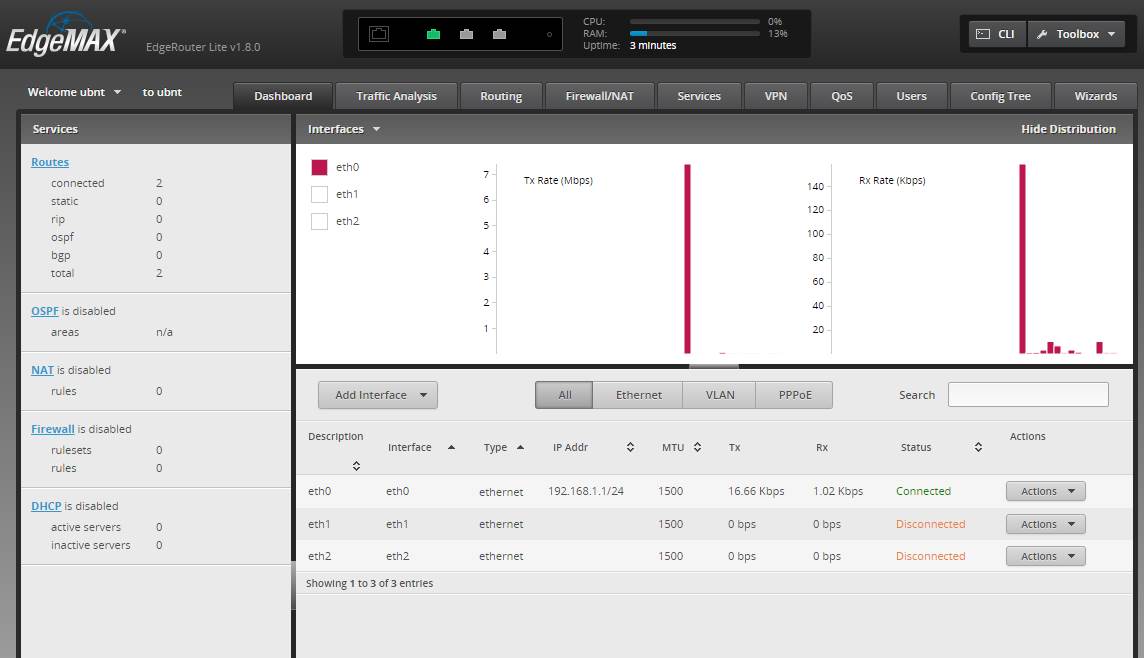The height and width of the screenshot is (658, 1144).
Task: Open the Toolbox dropdown menu
Action: pos(1075,34)
